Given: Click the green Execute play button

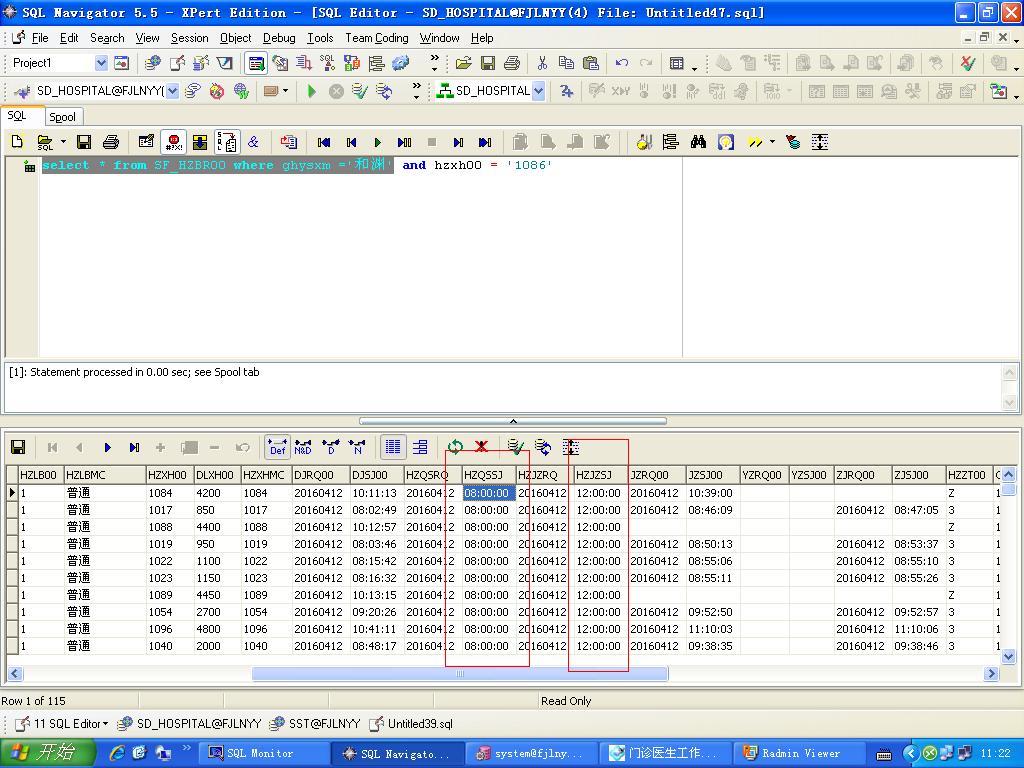Looking at the screenshot, I should point(311,91).
